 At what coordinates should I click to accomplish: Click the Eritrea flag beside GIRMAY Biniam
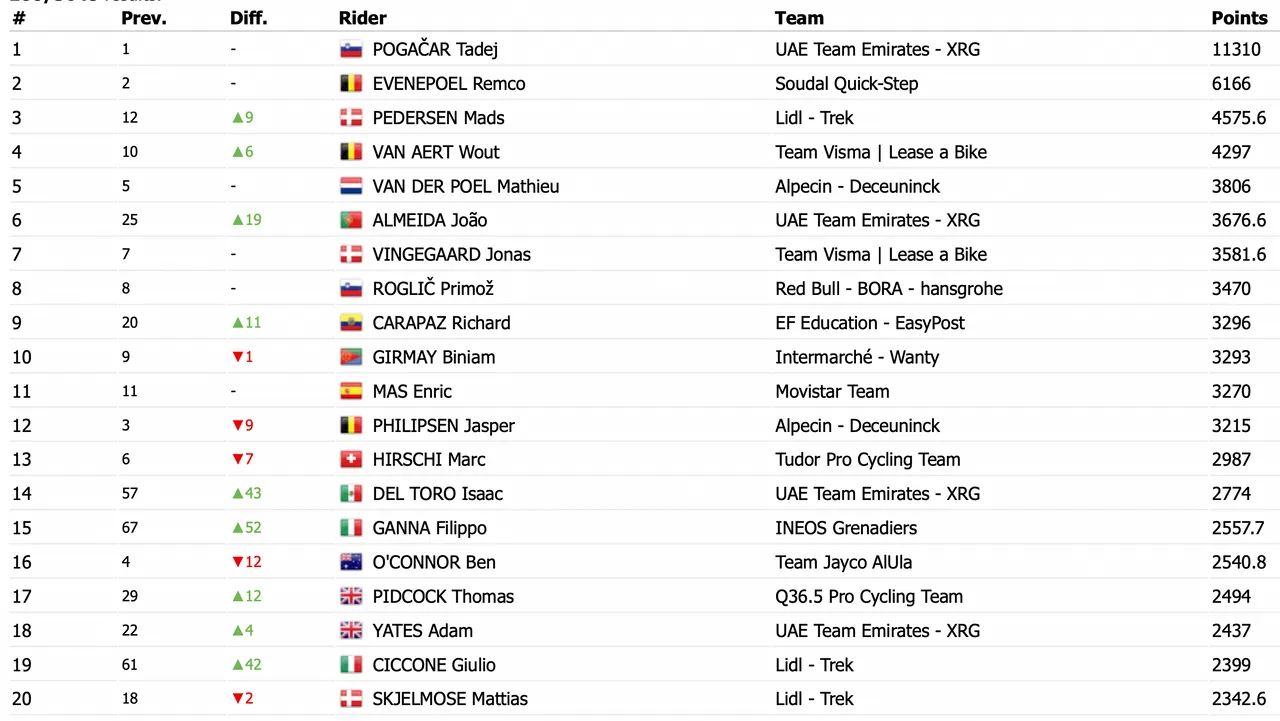tap(350, 357)
